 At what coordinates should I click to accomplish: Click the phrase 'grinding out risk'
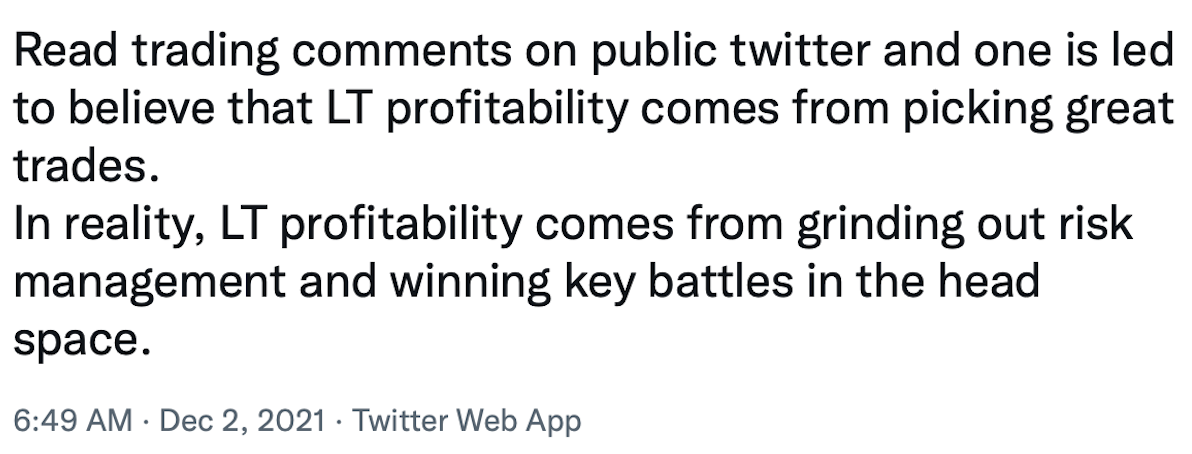(965, 224)
